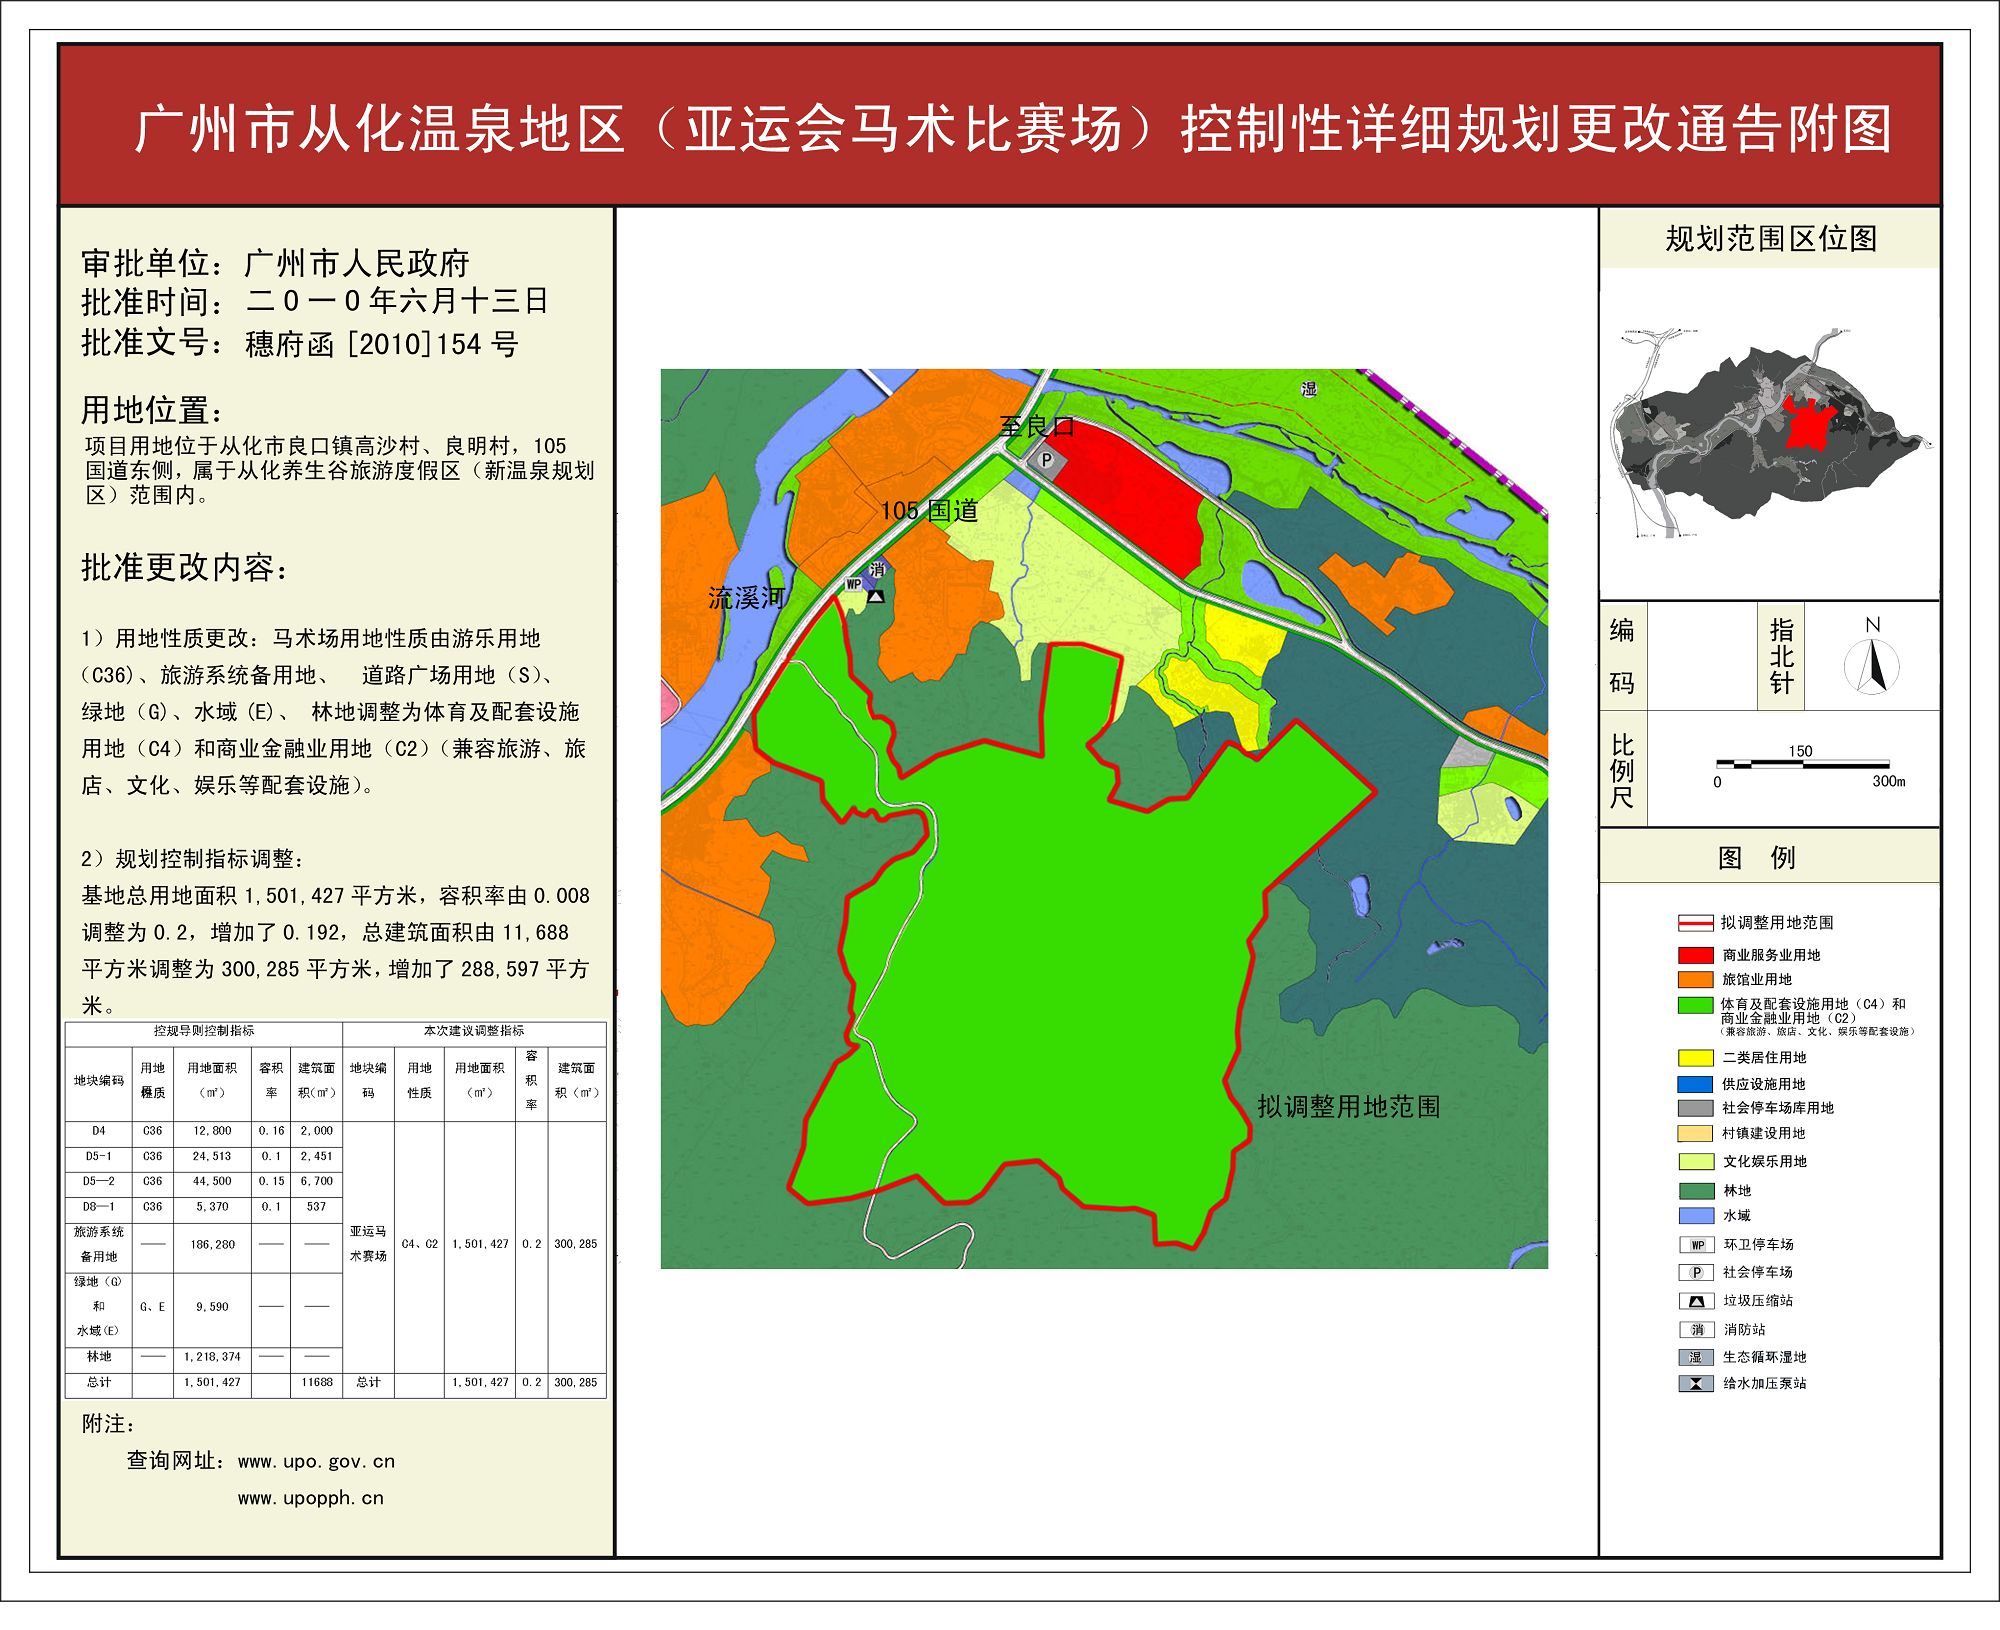Click the 亚运马术赛场 cell in the table
The image size is (2000, 1630).
pyautogui.click(x=368, y=1244)
